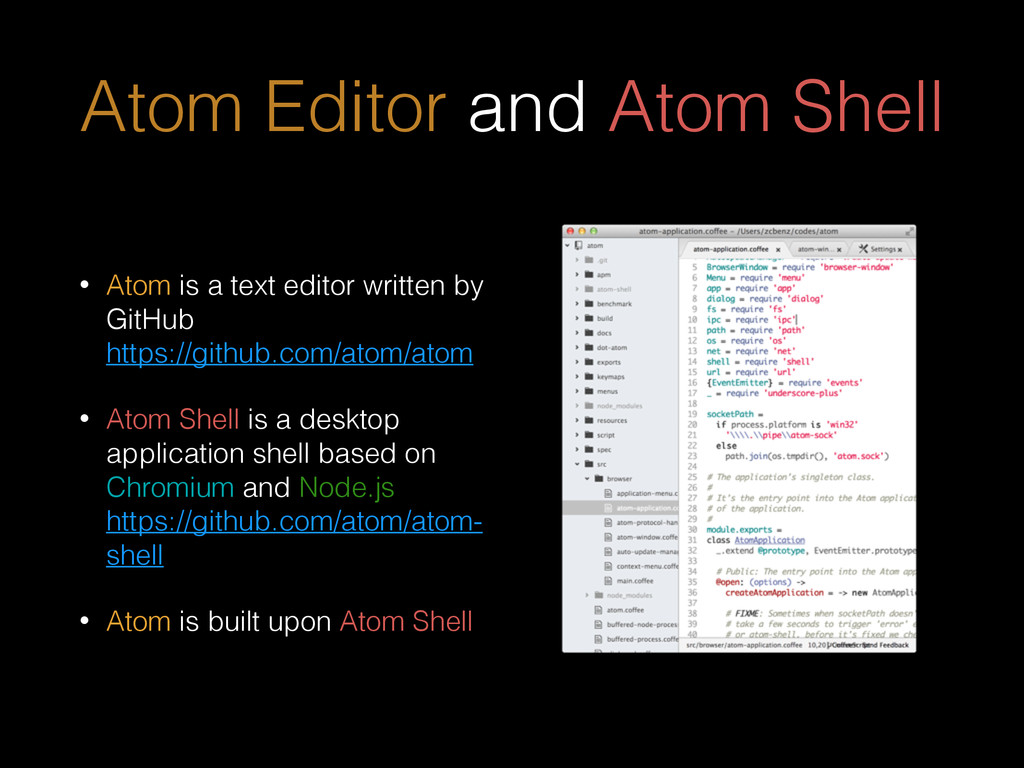Click status bar path src/browser/atom-application.coffee

(x=744, y=645)
